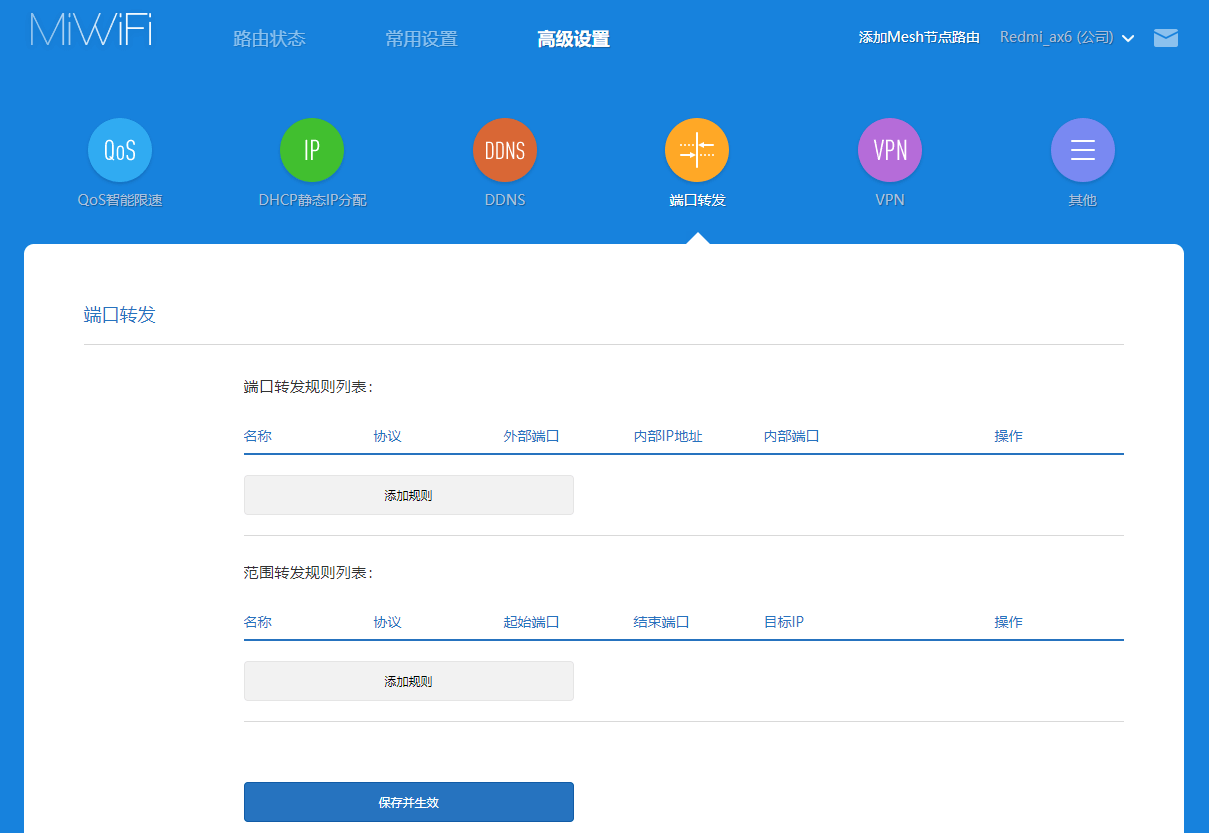Switch to the 路由状态 tab
Viewport: 1209px width, 833px height.
click(x=269, y=38)
